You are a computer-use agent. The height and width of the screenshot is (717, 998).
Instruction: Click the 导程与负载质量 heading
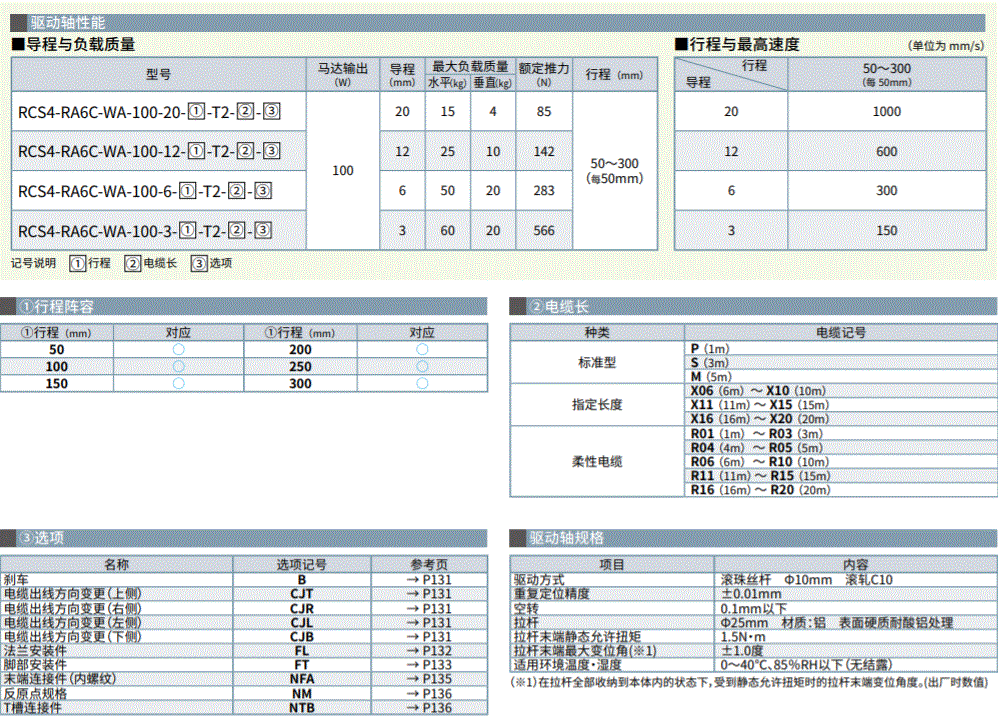coord(74,45)
